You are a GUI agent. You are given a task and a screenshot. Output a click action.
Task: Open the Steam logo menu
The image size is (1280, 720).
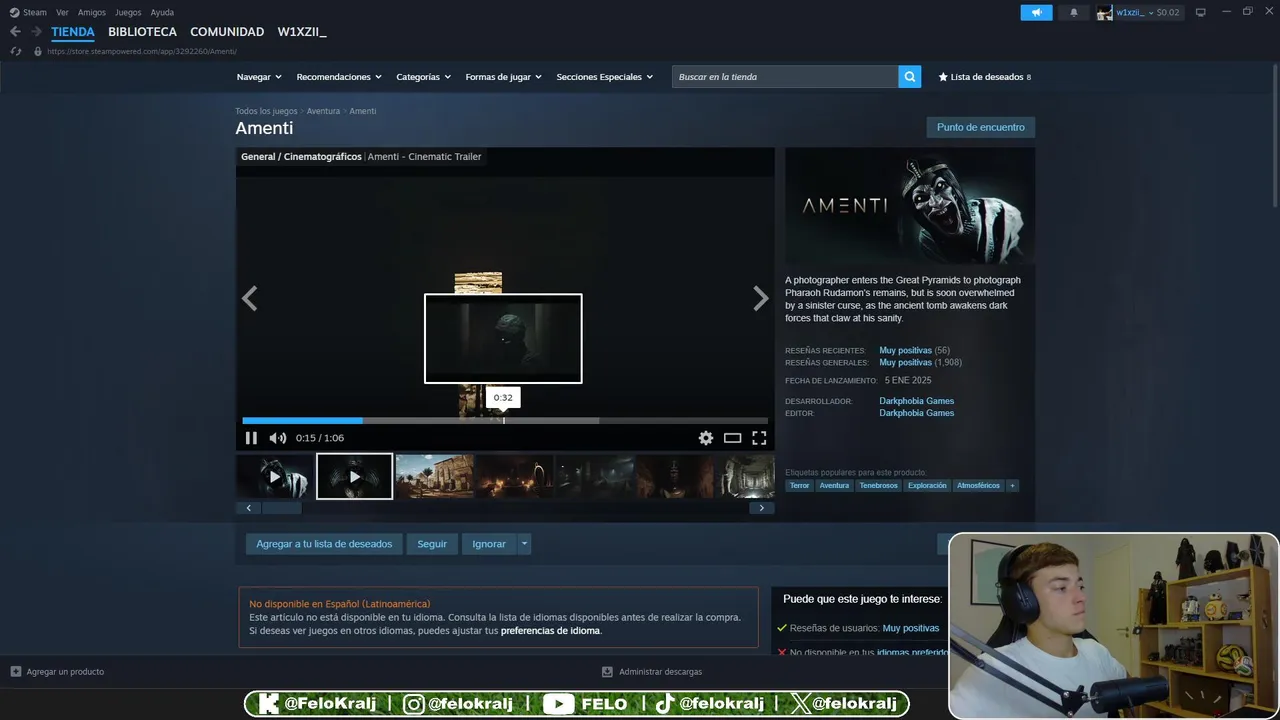click(x=28, y=12)
